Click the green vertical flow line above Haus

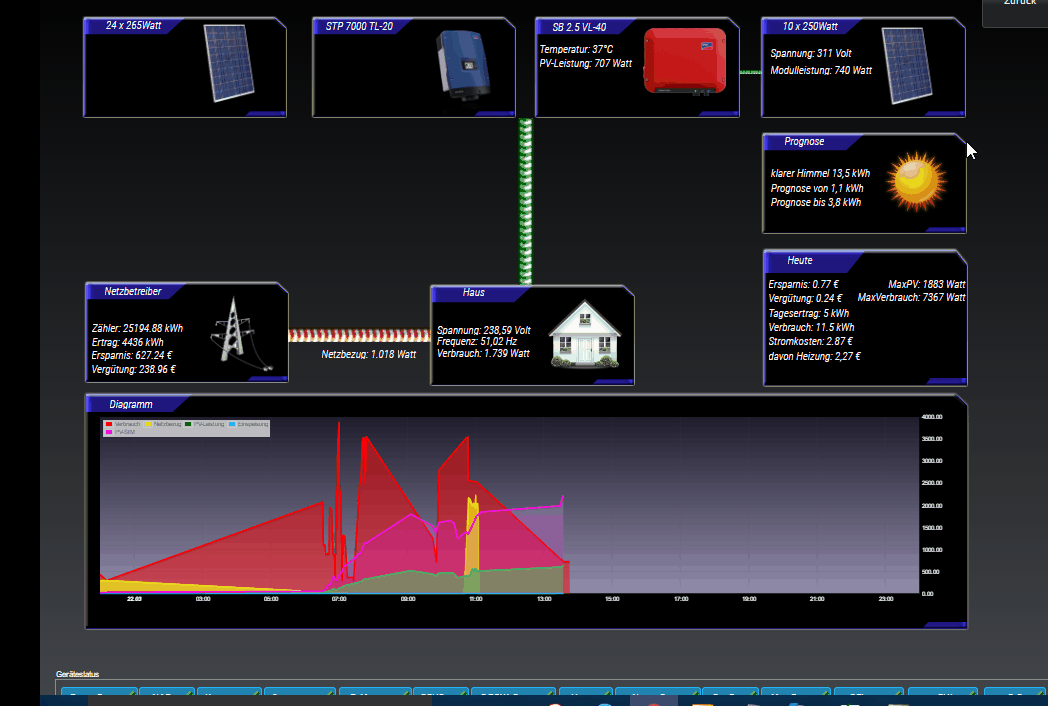(526, 200)
